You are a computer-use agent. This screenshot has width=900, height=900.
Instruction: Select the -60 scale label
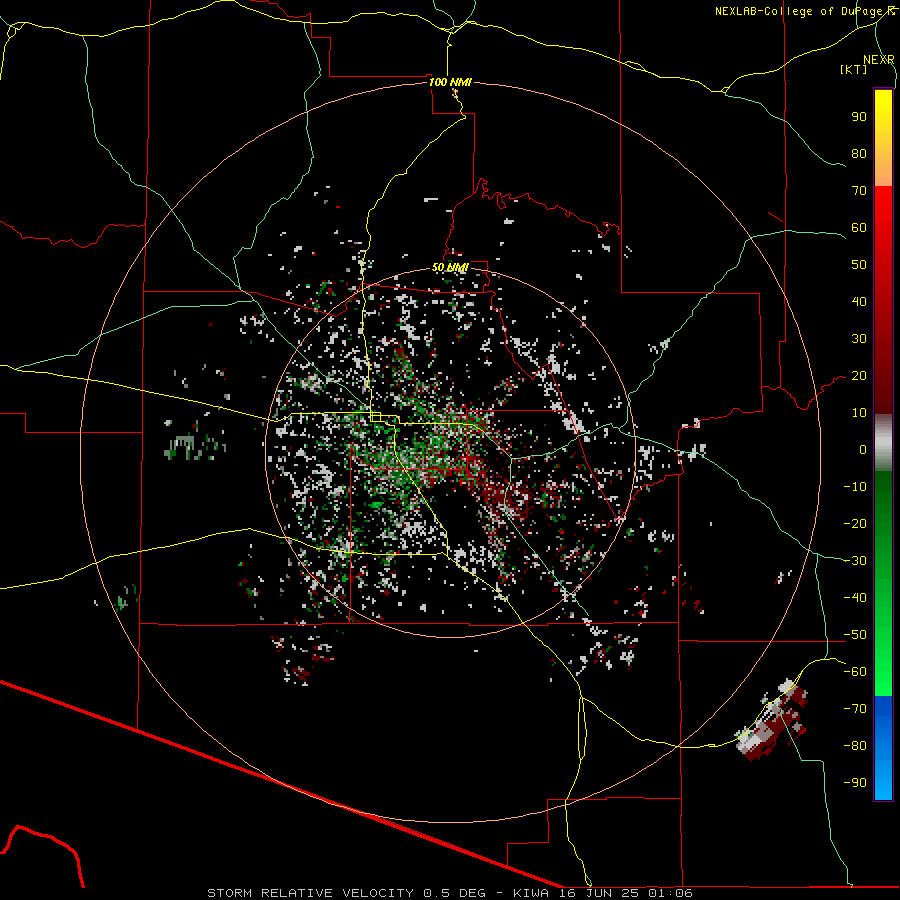pyautogui.click(x=855, y=672)
